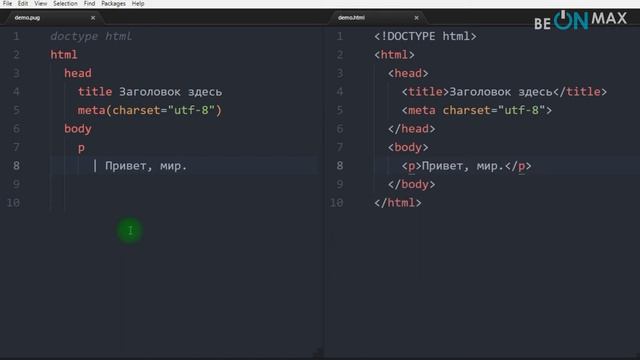Click 'meta(charset="utf-8")' in pug file
Image resolution: width=640 pixels, height=360 pixels.
[149, 110]
